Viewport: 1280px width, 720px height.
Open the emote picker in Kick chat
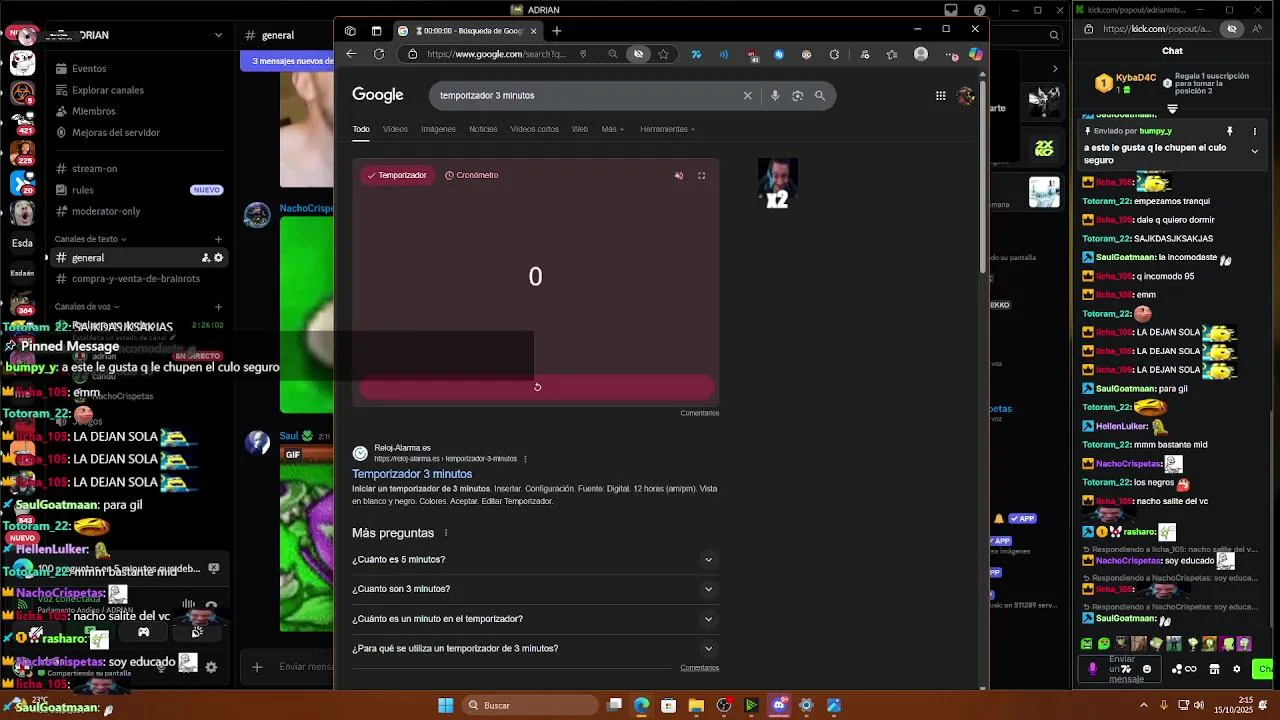(x=1146, y=669)
